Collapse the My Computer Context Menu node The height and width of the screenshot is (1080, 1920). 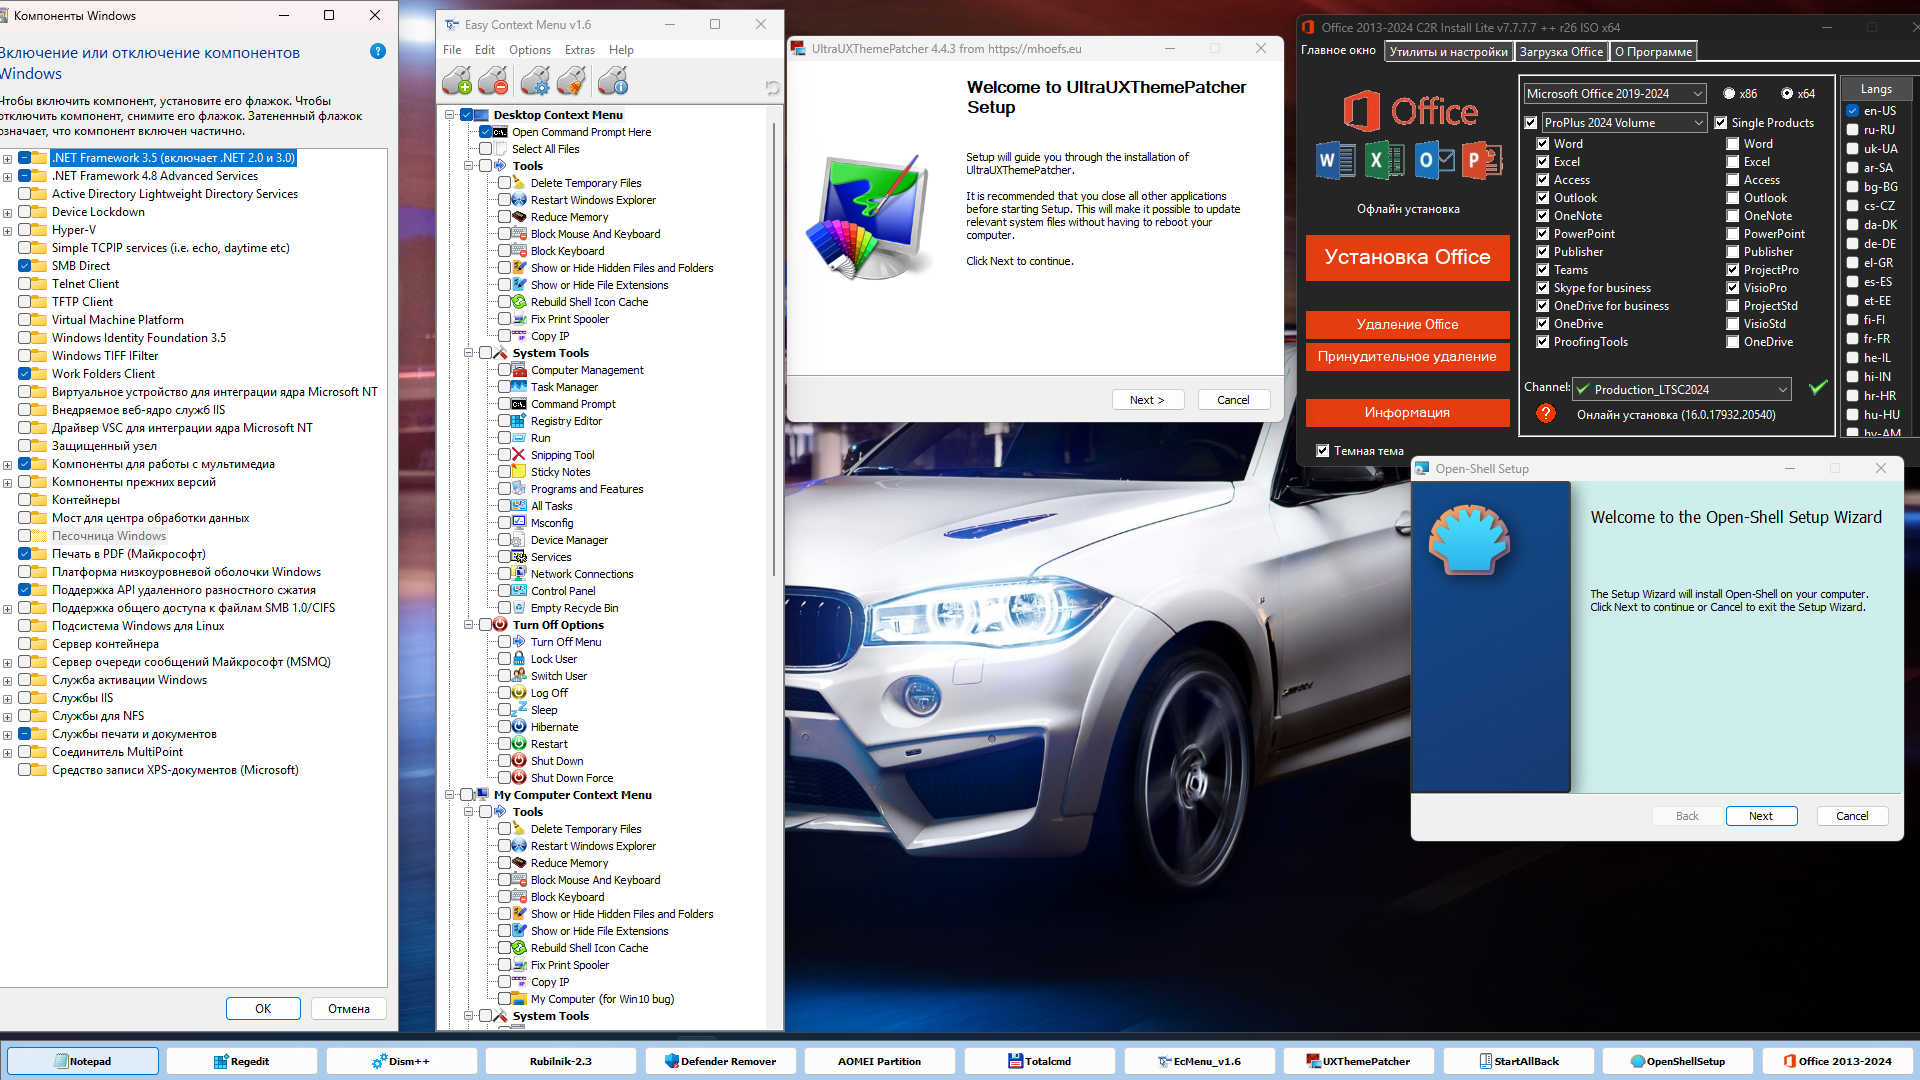(x=450, y=795)
